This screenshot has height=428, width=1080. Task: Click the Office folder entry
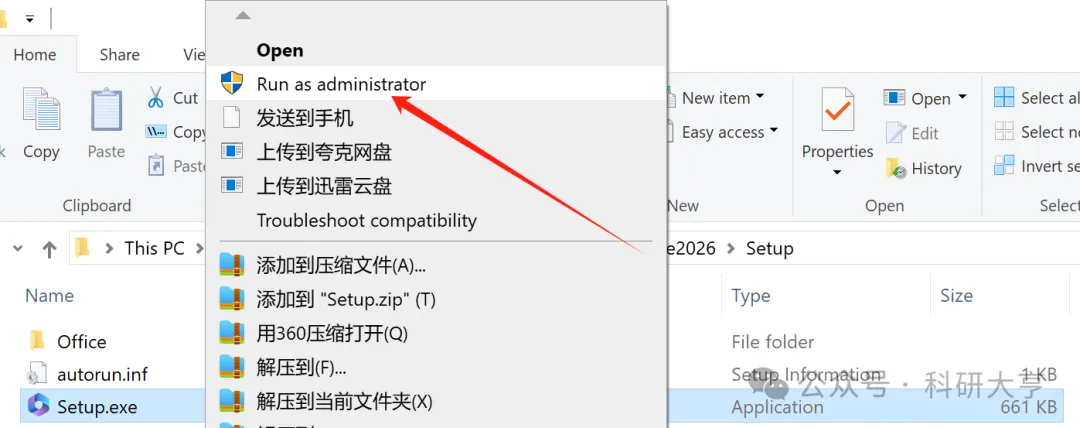tap(81, 342)
